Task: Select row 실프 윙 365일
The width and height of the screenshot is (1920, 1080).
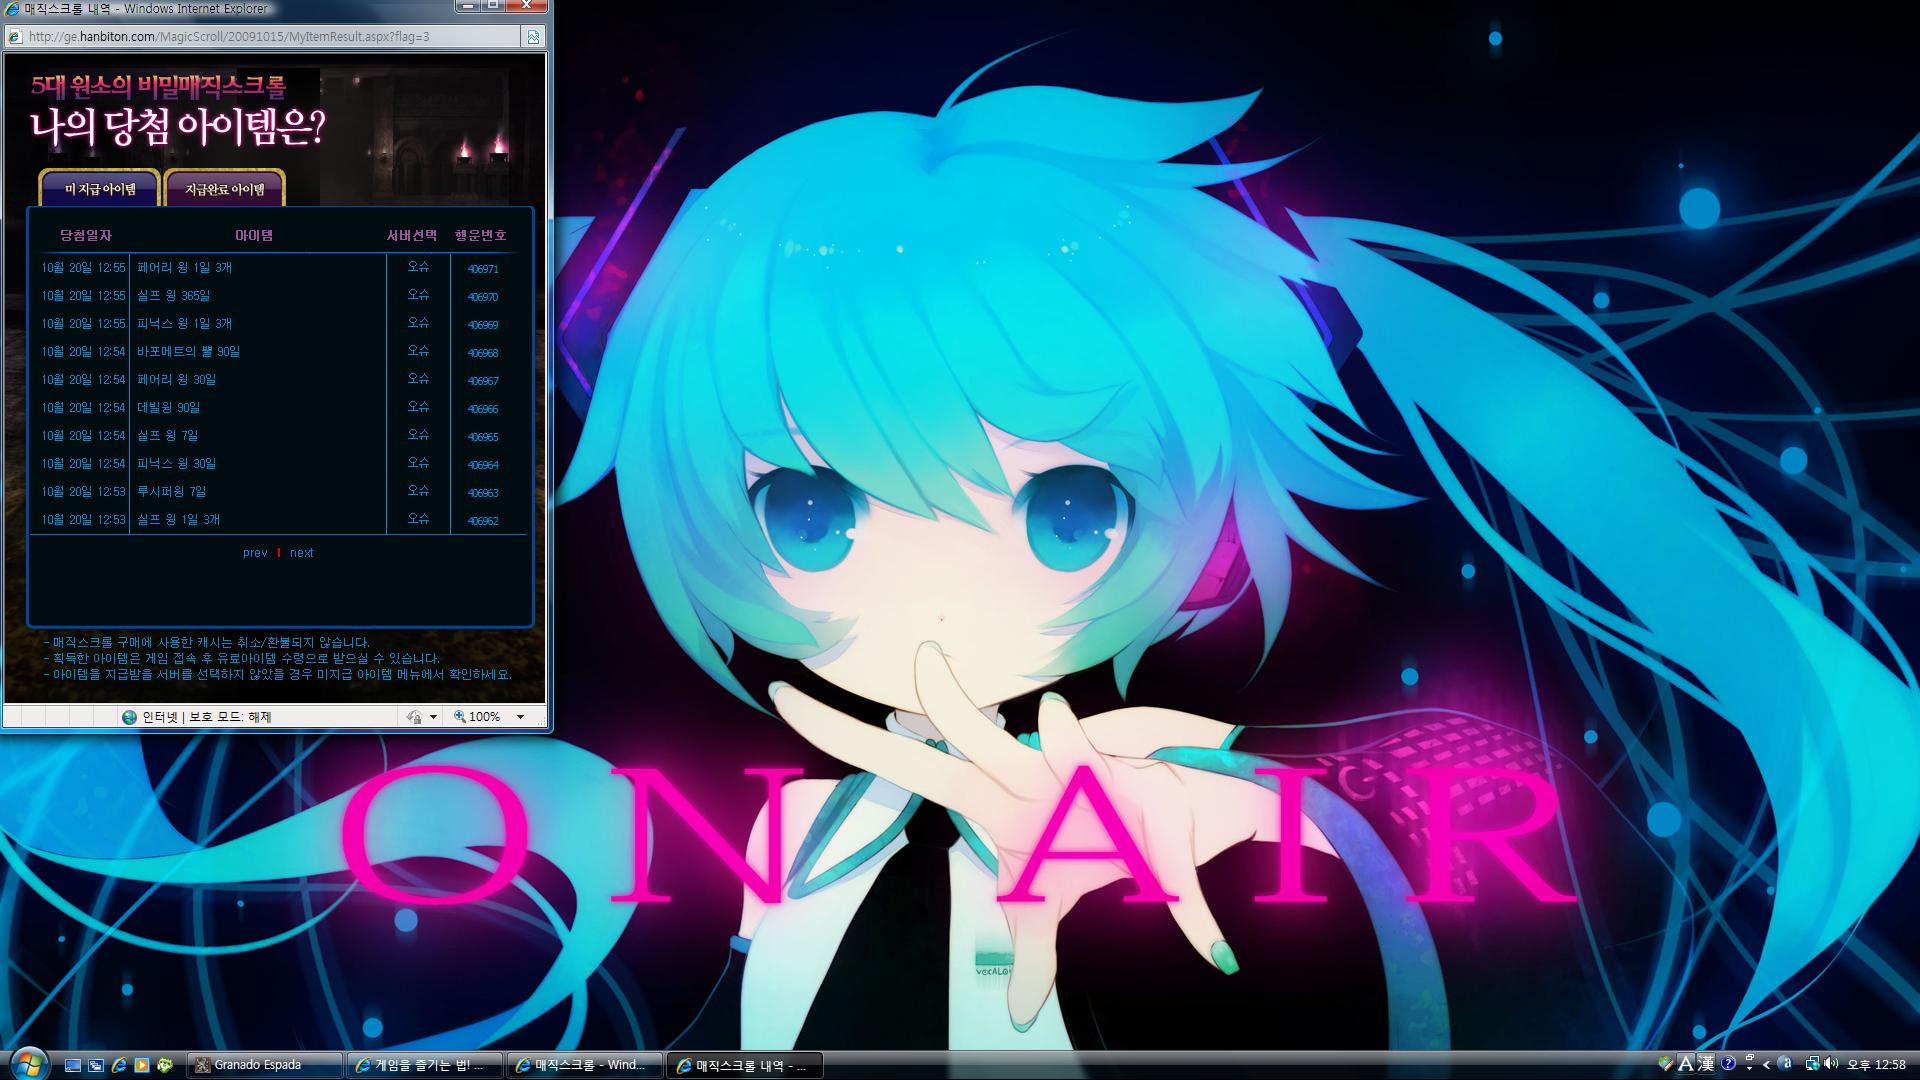Action: [x=278, y=296]
